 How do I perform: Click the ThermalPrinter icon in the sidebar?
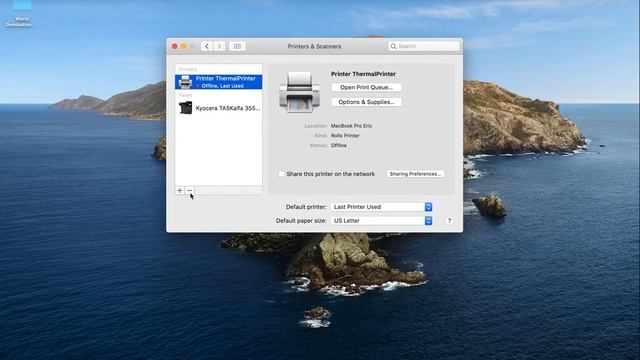click(185, 82)
